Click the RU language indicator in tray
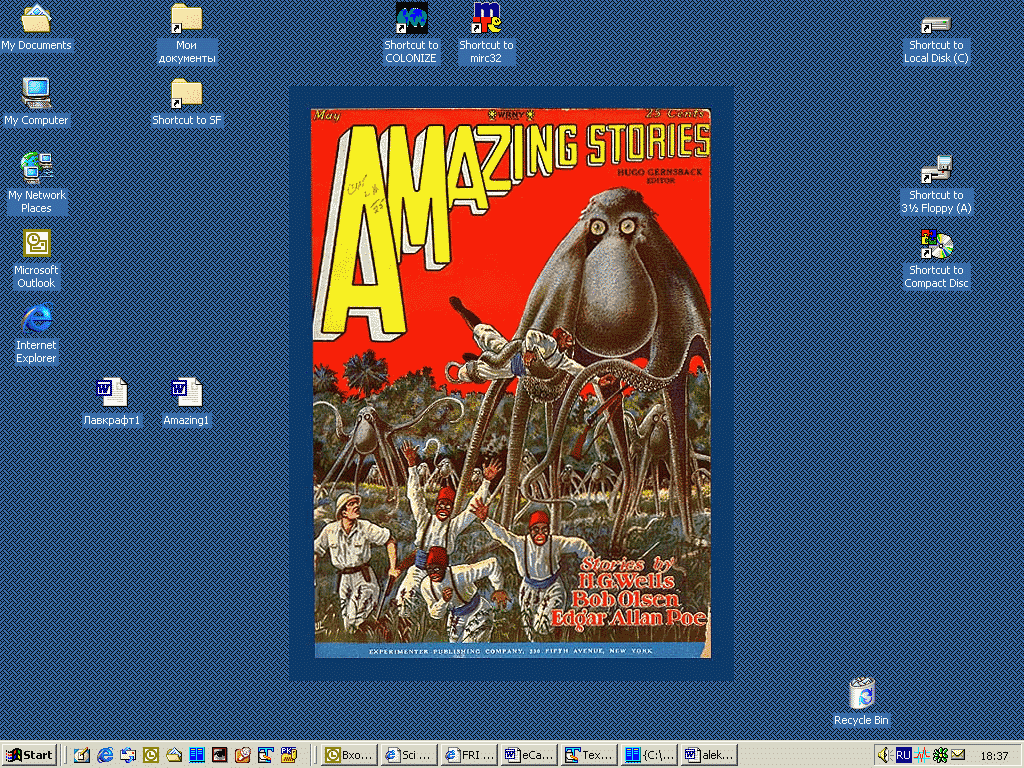1024x768 pixels. coord(903,755)
